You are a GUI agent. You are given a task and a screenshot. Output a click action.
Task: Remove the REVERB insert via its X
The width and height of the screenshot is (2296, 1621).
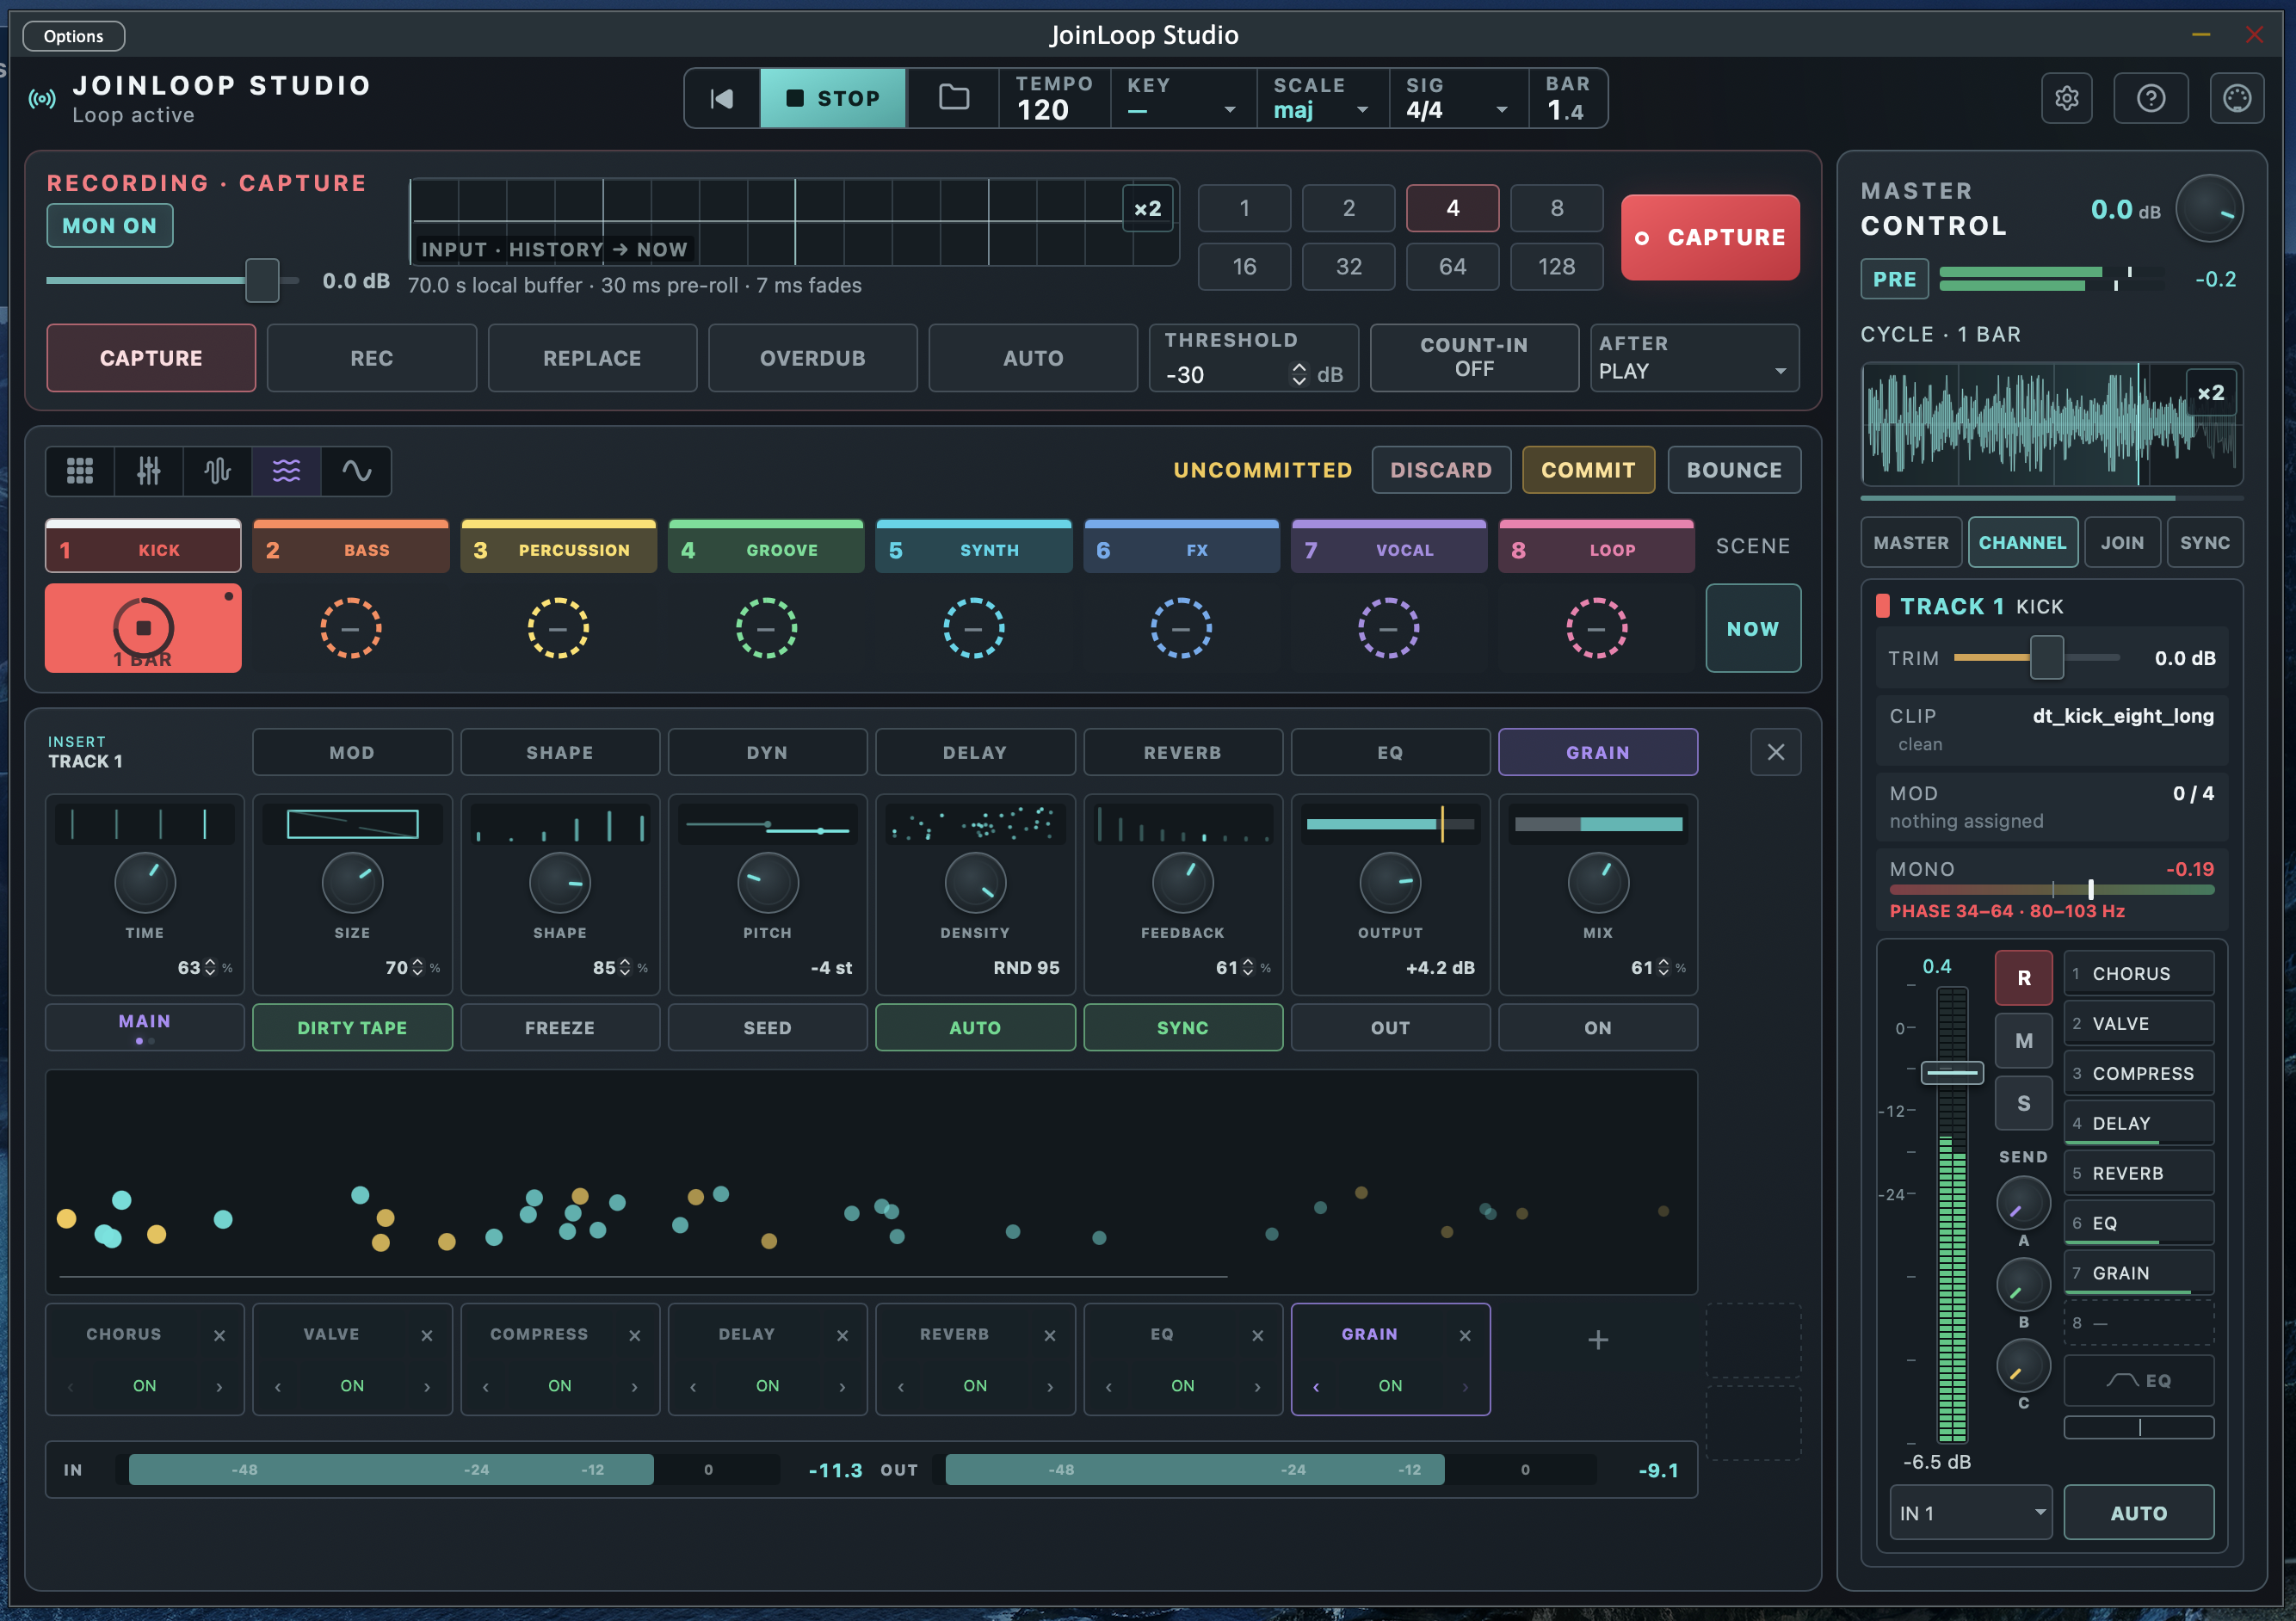pyautogui.click(x=1050, y=1335)
